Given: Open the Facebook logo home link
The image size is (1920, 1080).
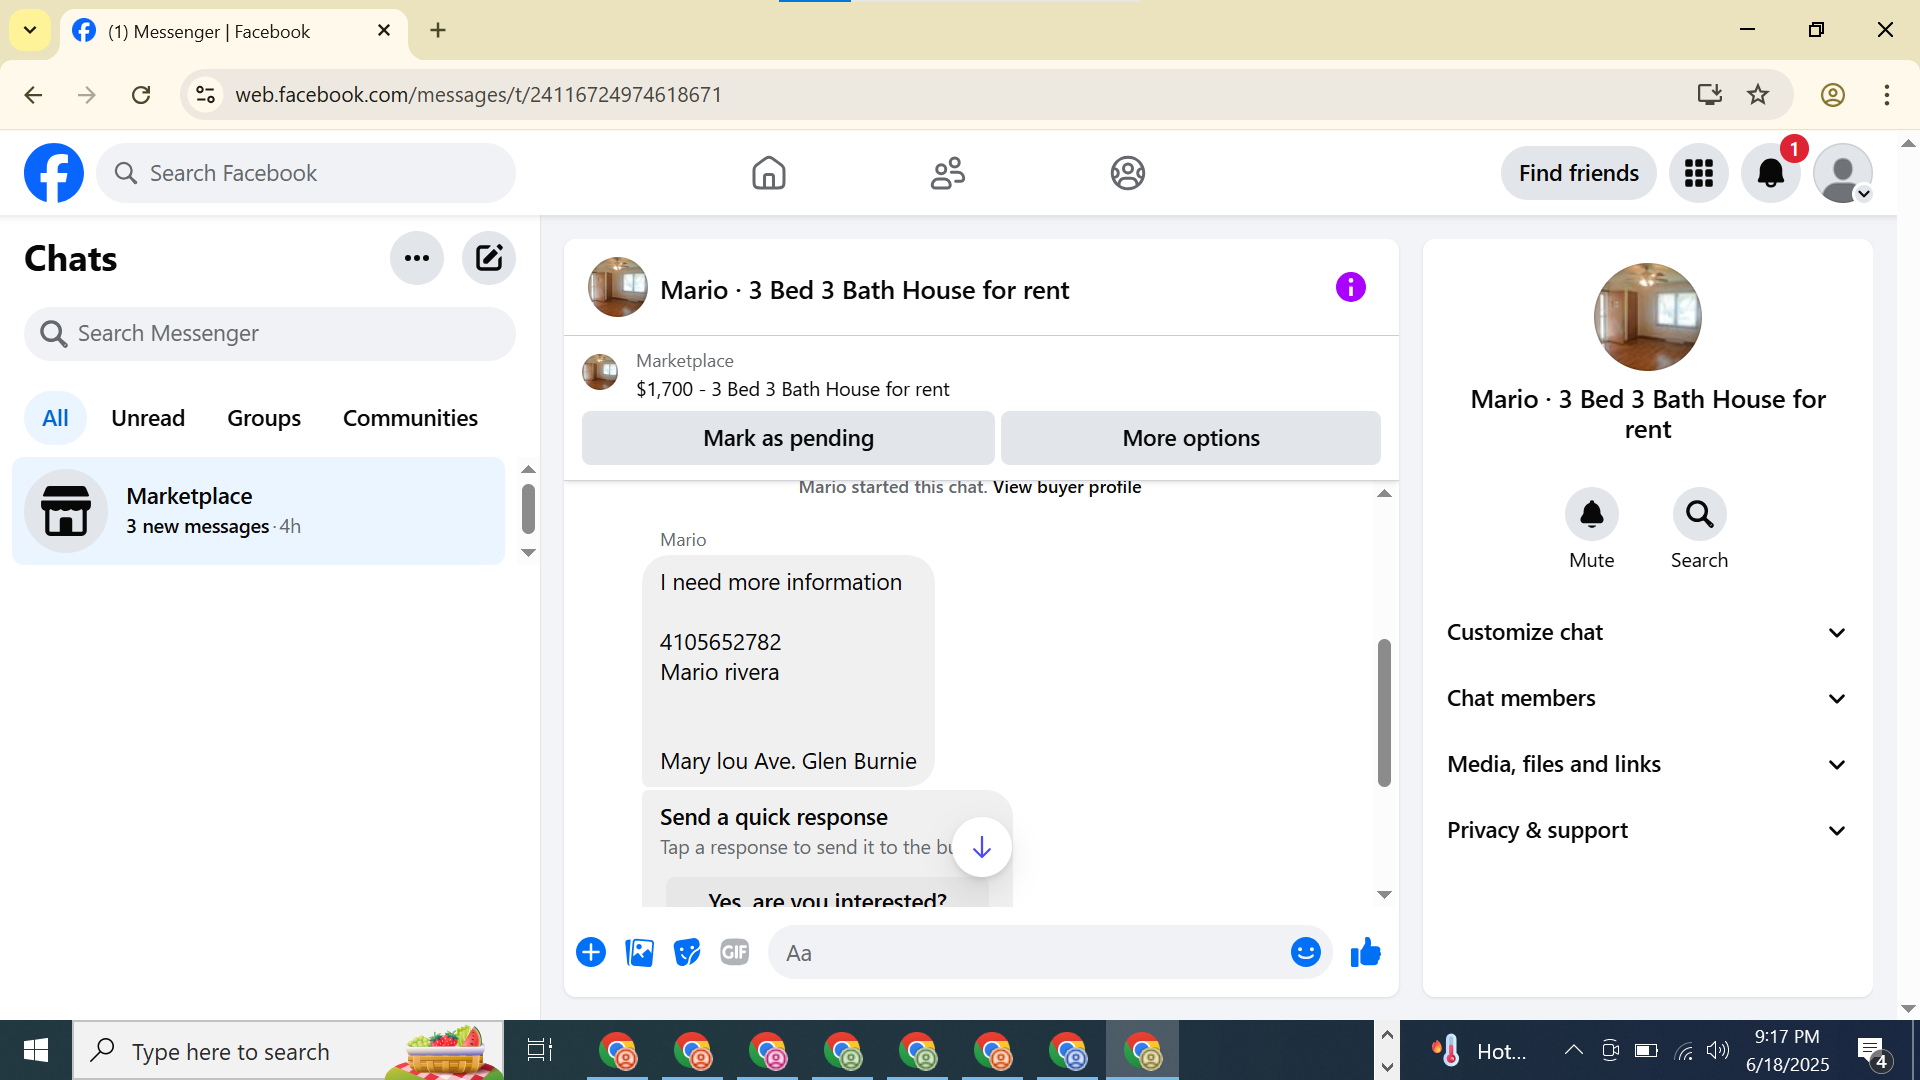Looking at the screenshot, I should [54, 173].
